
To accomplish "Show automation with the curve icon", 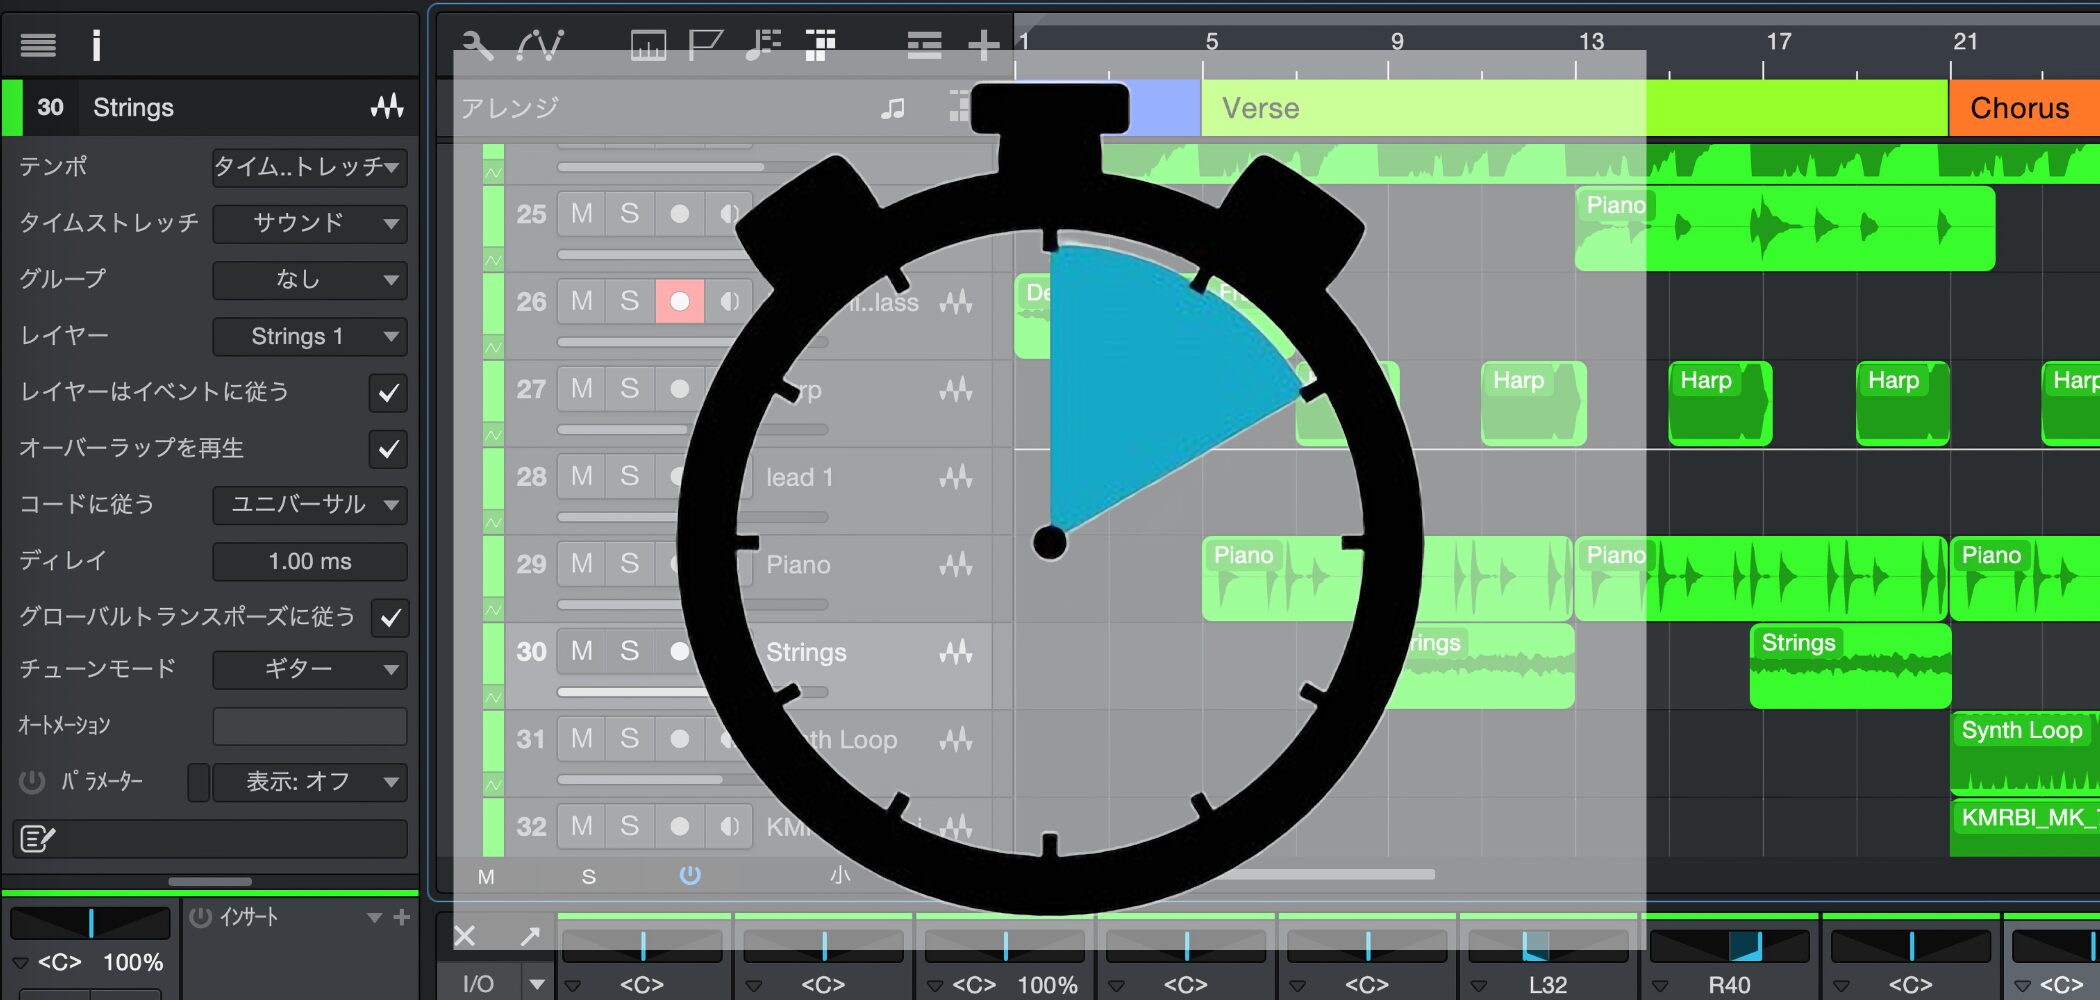I will click(x=541, y=45).
